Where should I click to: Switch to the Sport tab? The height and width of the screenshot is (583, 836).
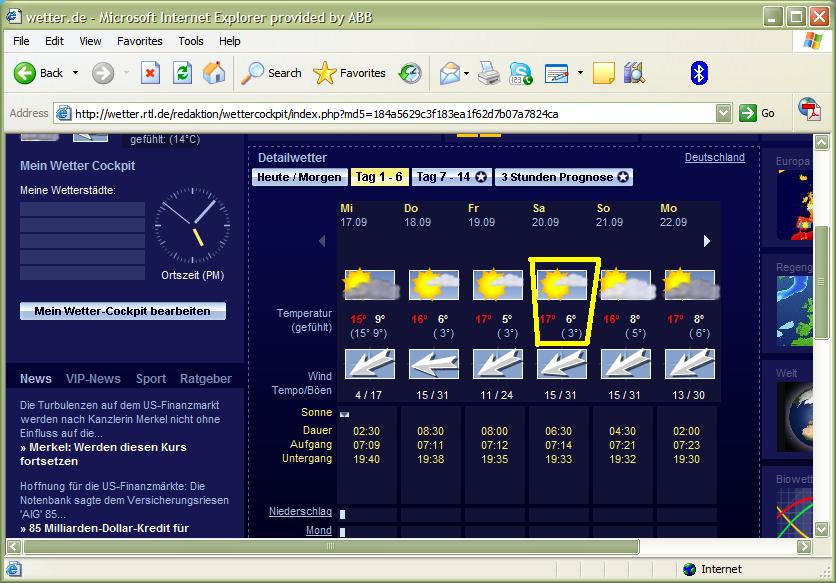click(x=151, y=379)
